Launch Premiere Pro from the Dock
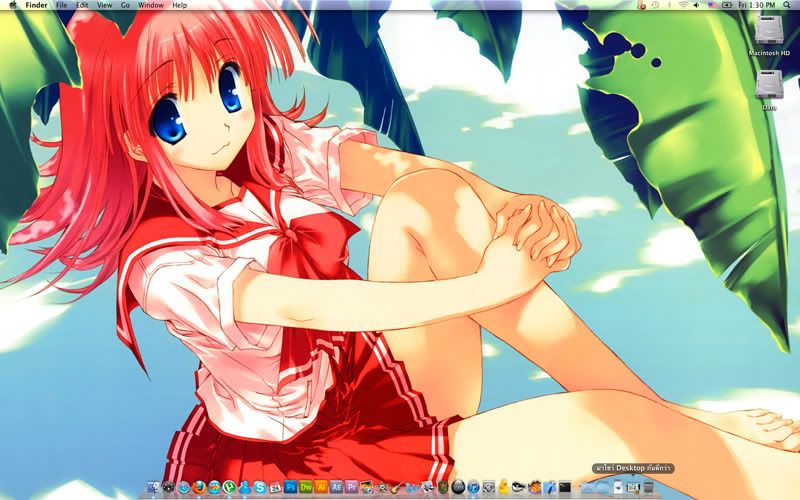 (x=352, y=488)
